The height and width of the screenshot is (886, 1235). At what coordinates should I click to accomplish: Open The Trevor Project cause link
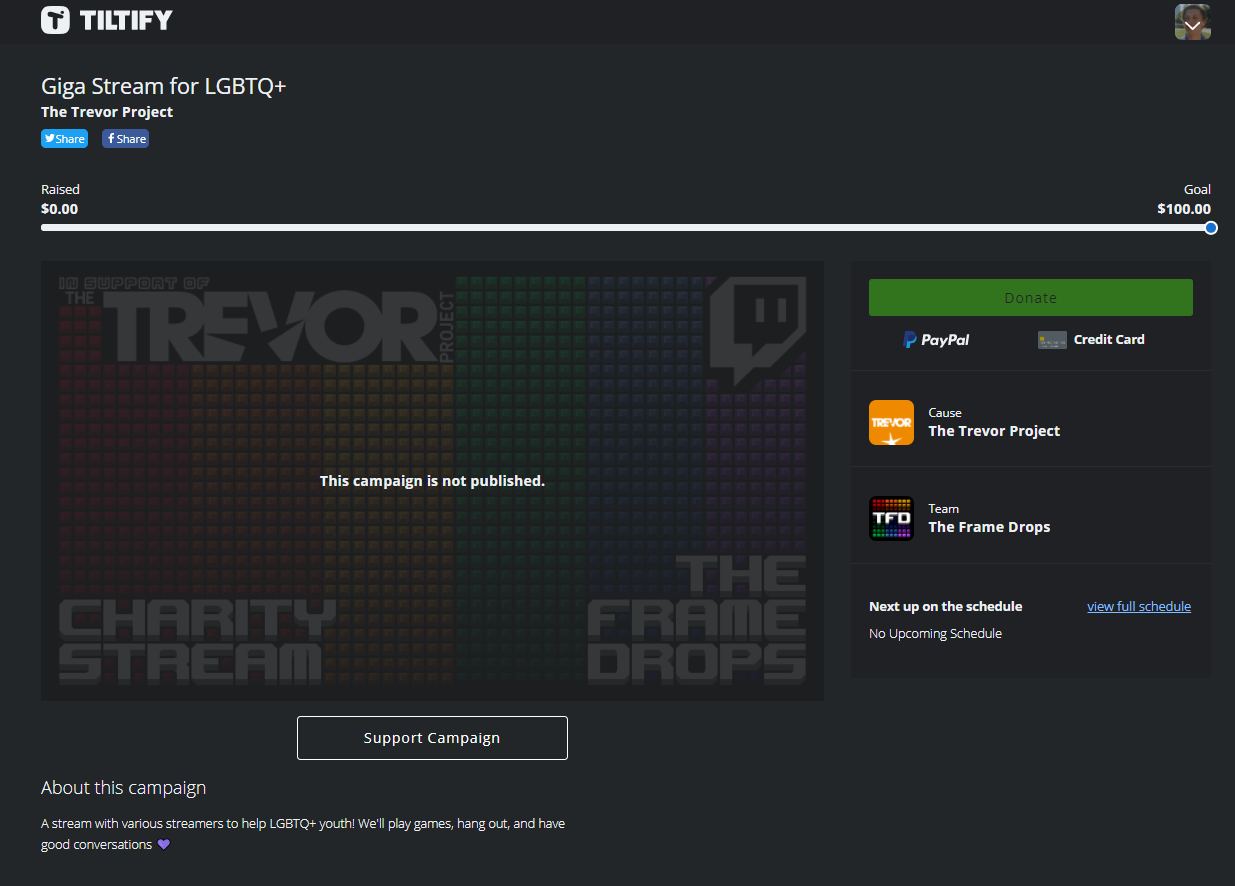(994, 431)
